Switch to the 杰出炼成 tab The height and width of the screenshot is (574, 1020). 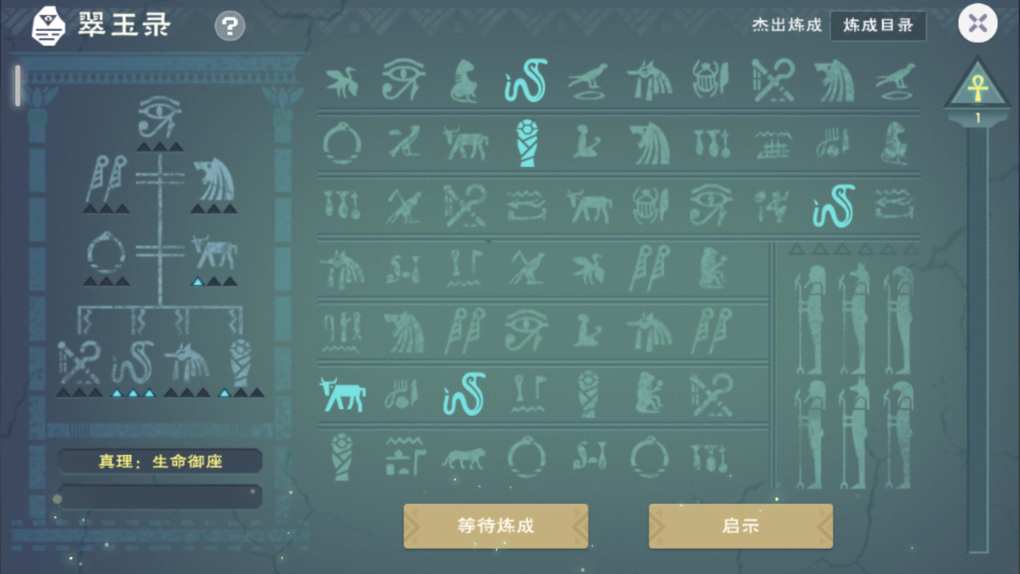[787, 25]
